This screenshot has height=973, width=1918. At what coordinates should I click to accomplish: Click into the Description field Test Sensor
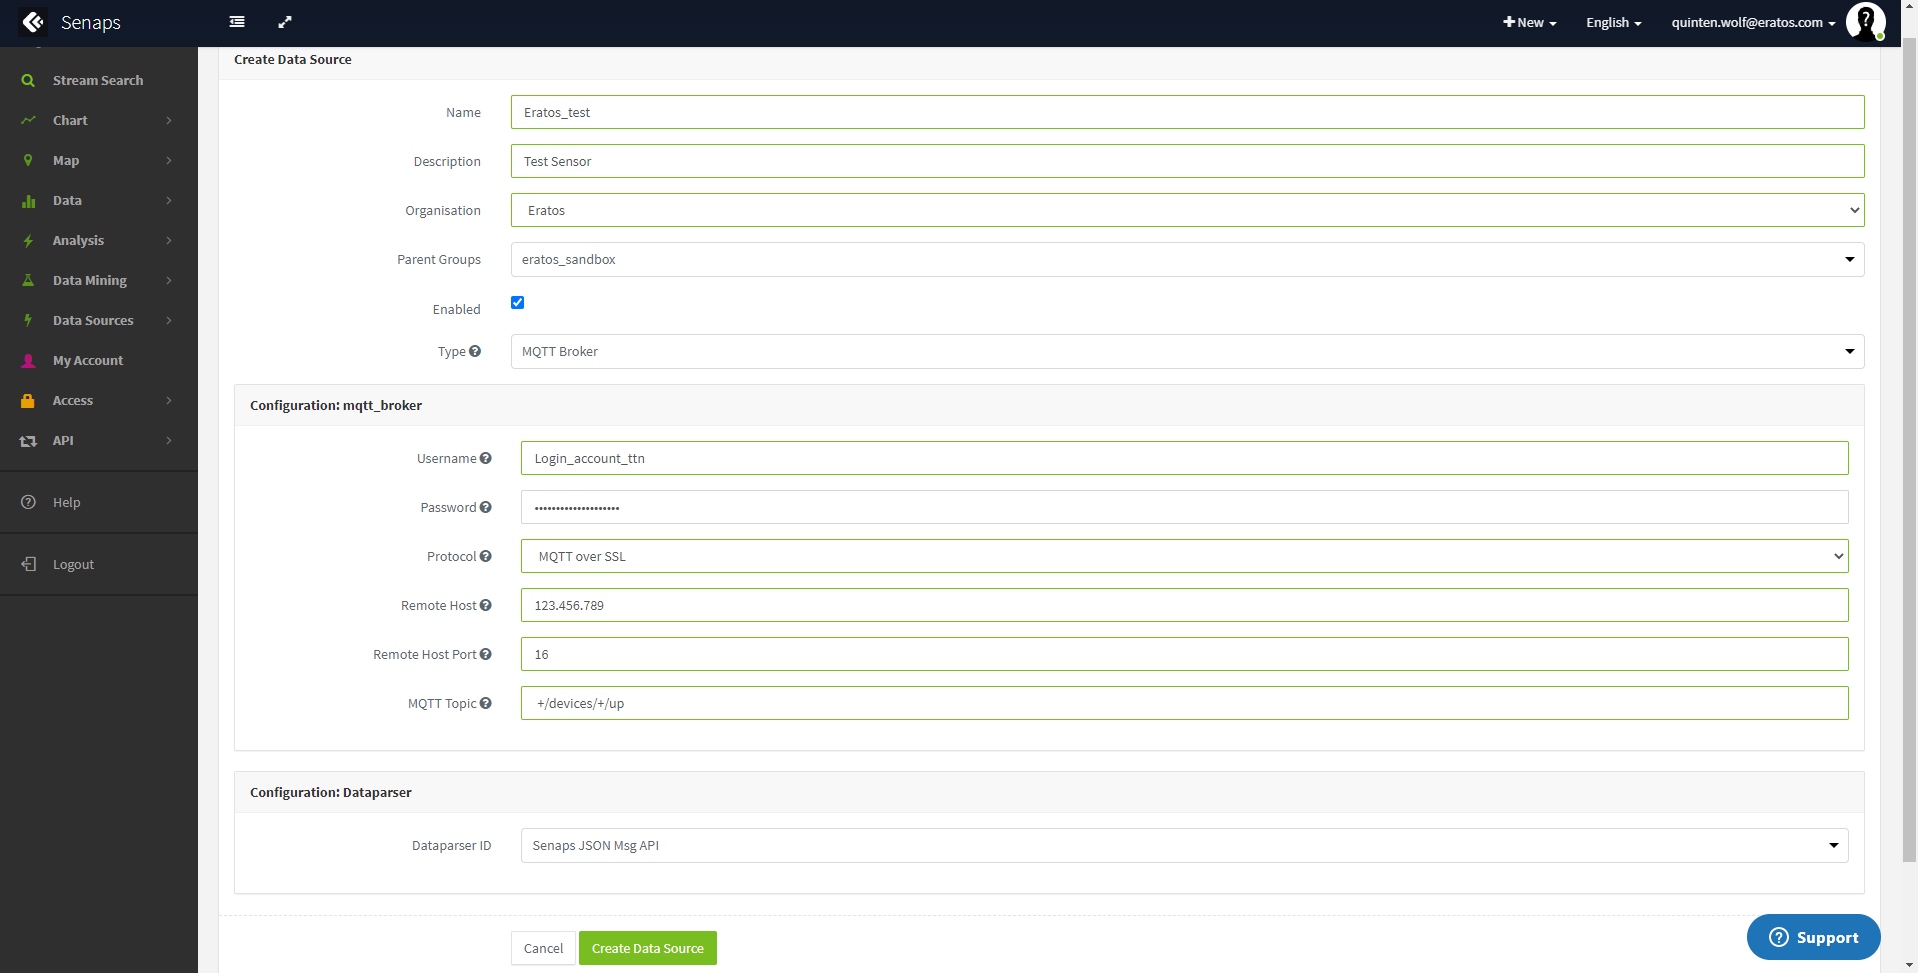1187,161
